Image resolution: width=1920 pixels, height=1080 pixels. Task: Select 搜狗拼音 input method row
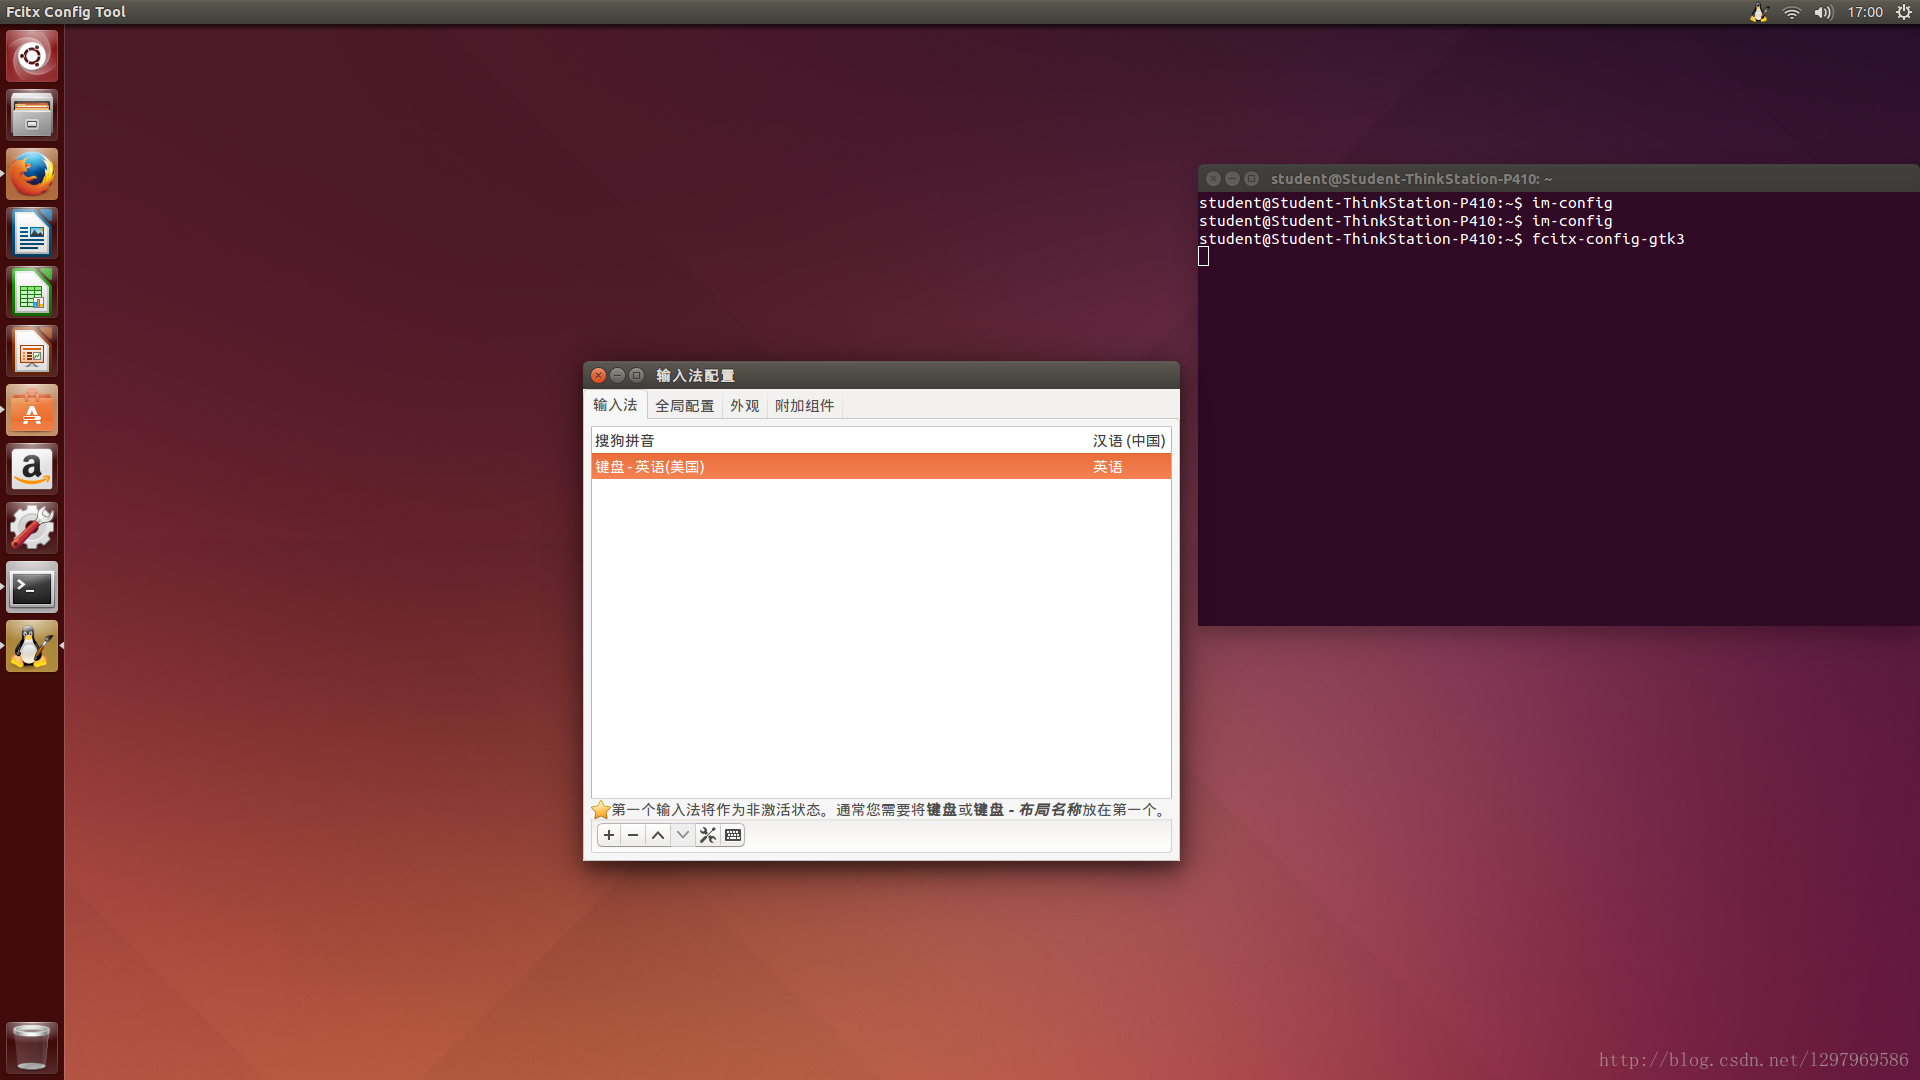tap(881, 441)
